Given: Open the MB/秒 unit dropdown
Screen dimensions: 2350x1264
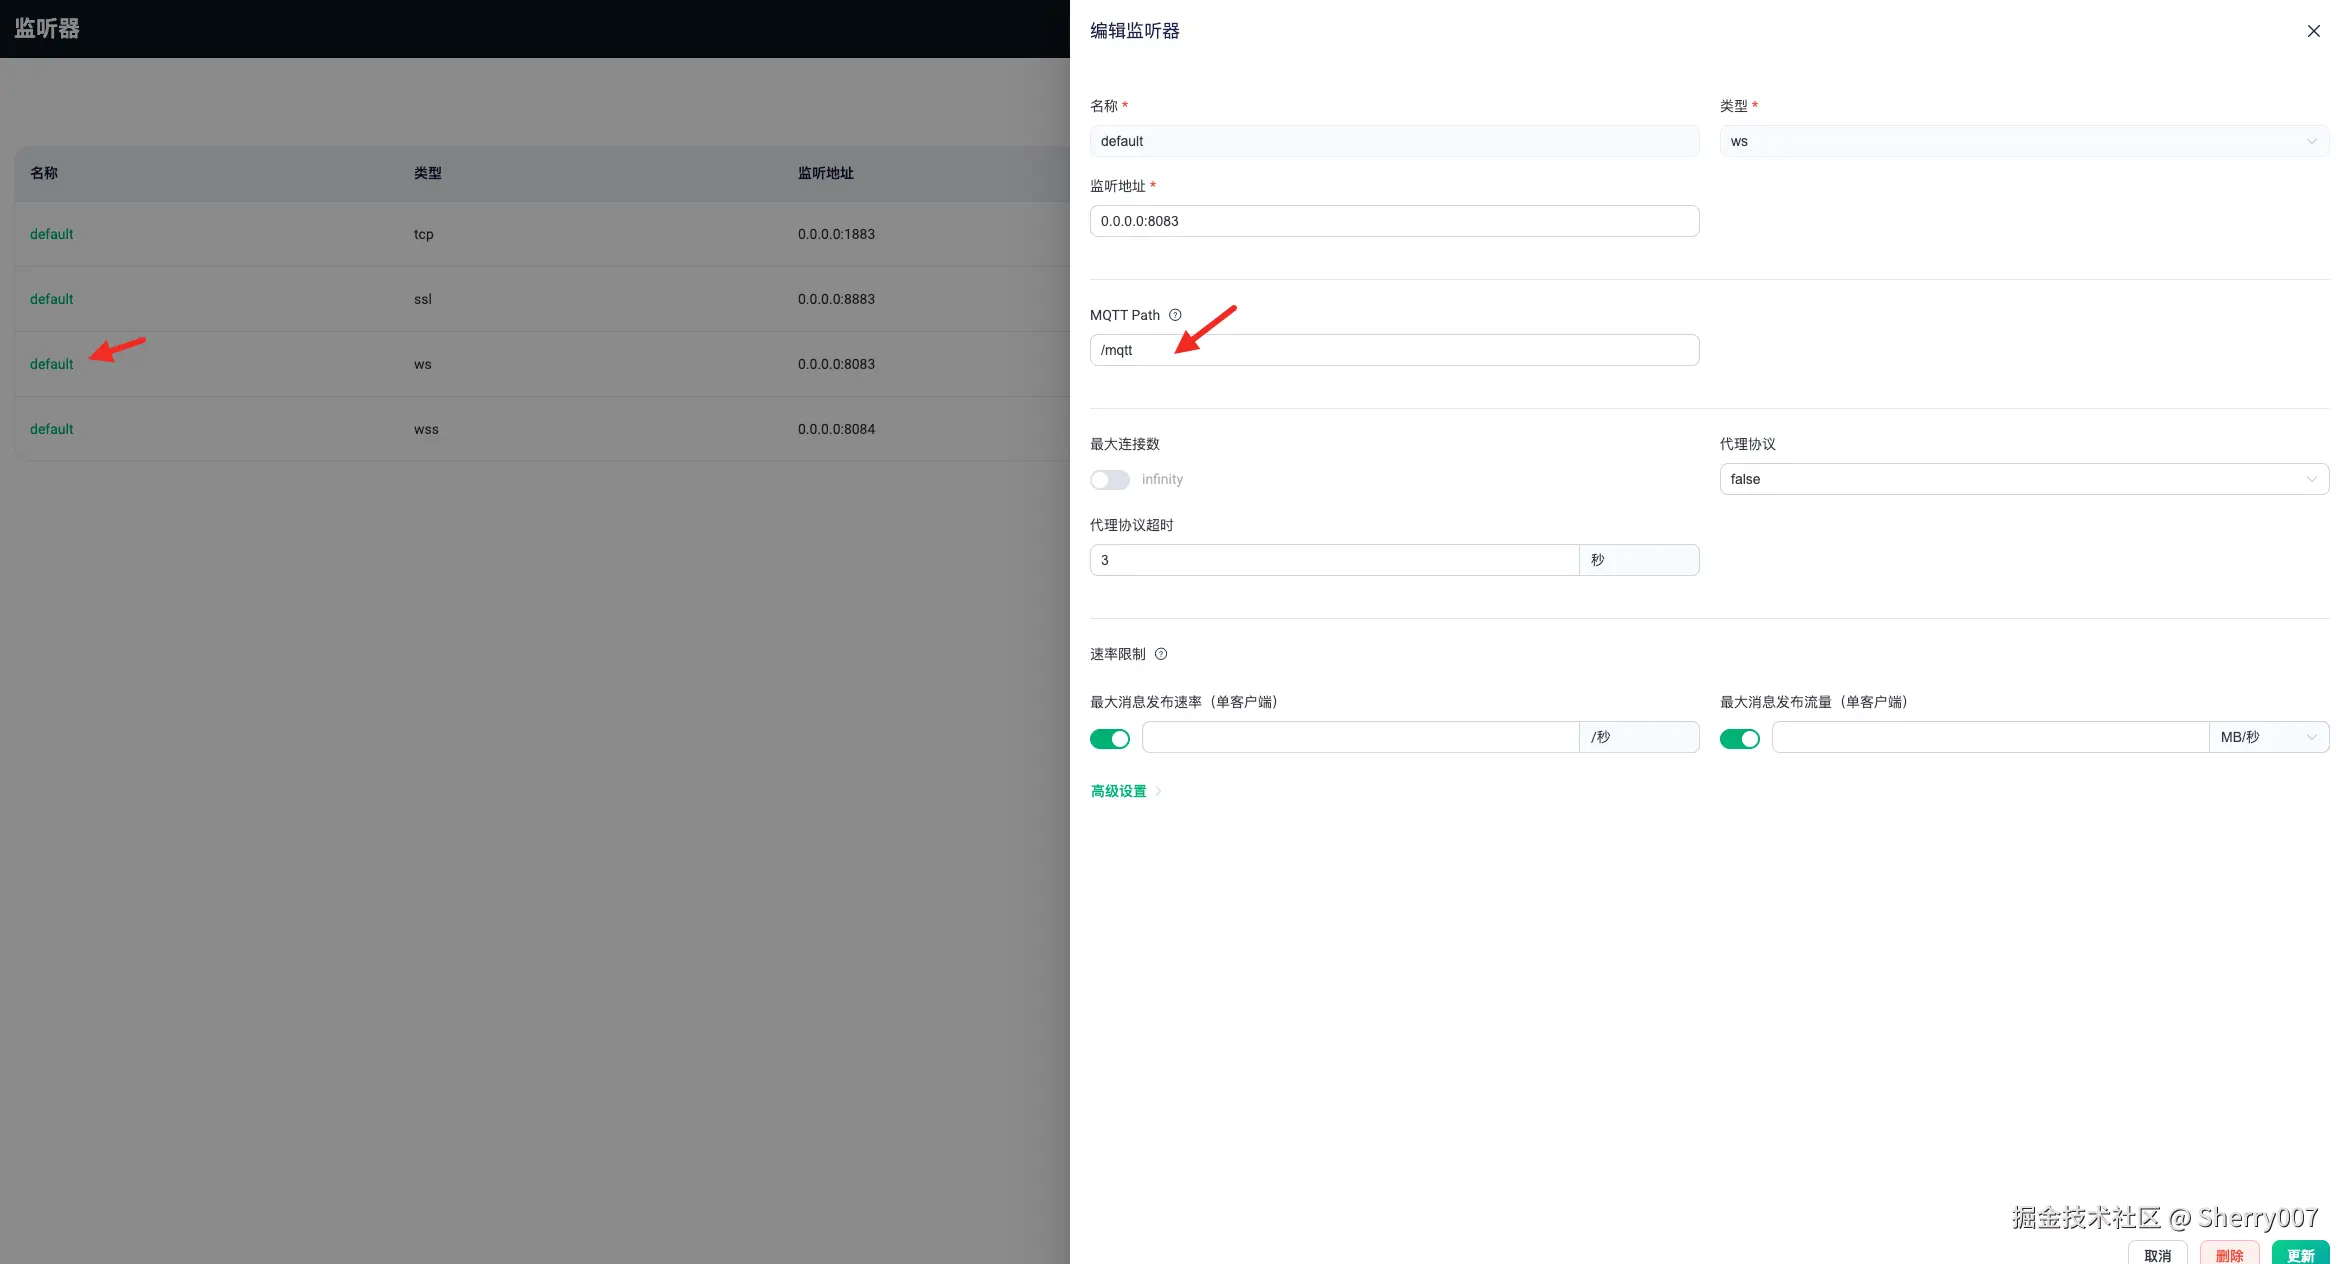Looking at the screenshot, I should click(2267, 737).
